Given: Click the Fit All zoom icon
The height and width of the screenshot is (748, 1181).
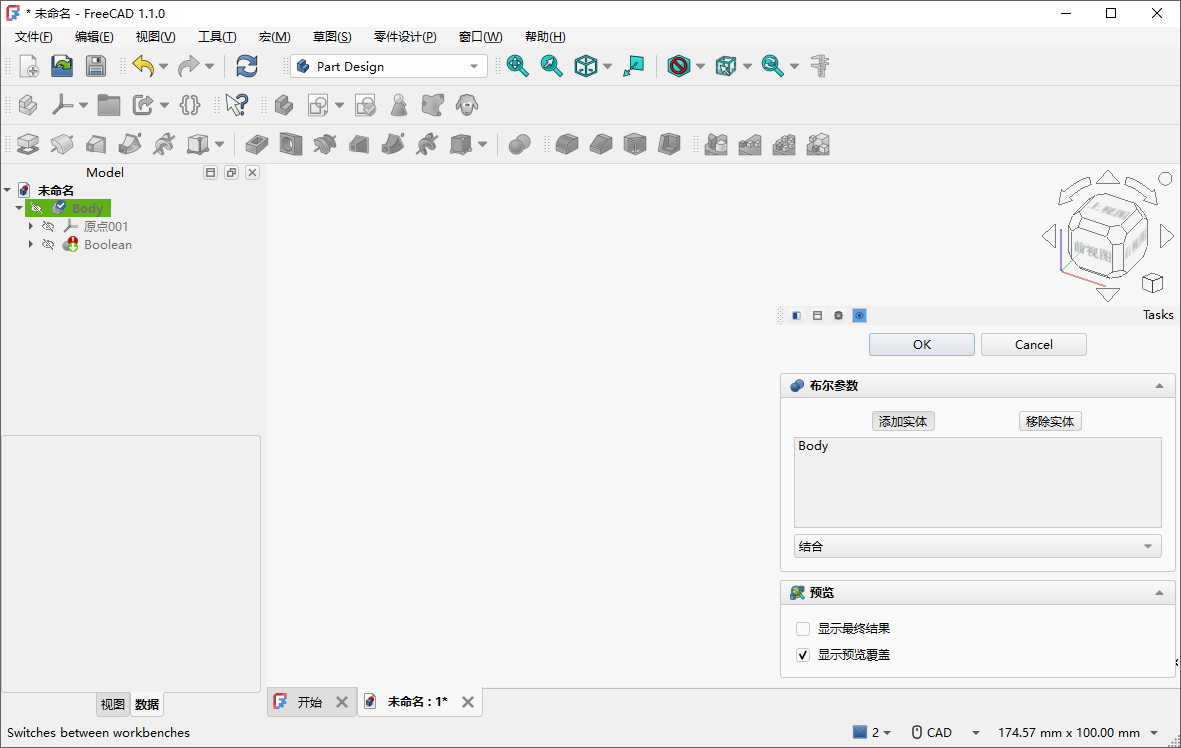Looking at the screenshot, I should pos(517,67).
